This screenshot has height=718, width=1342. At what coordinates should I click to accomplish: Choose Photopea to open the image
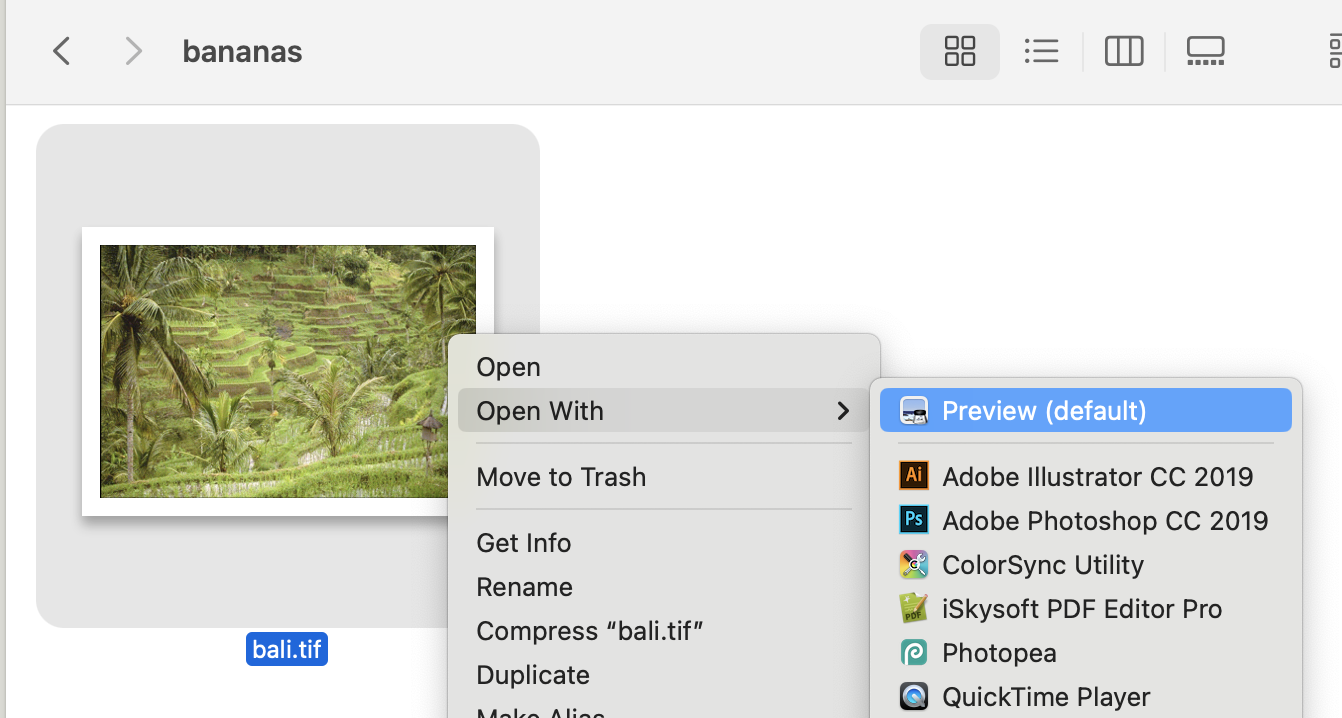pos(999,652)
